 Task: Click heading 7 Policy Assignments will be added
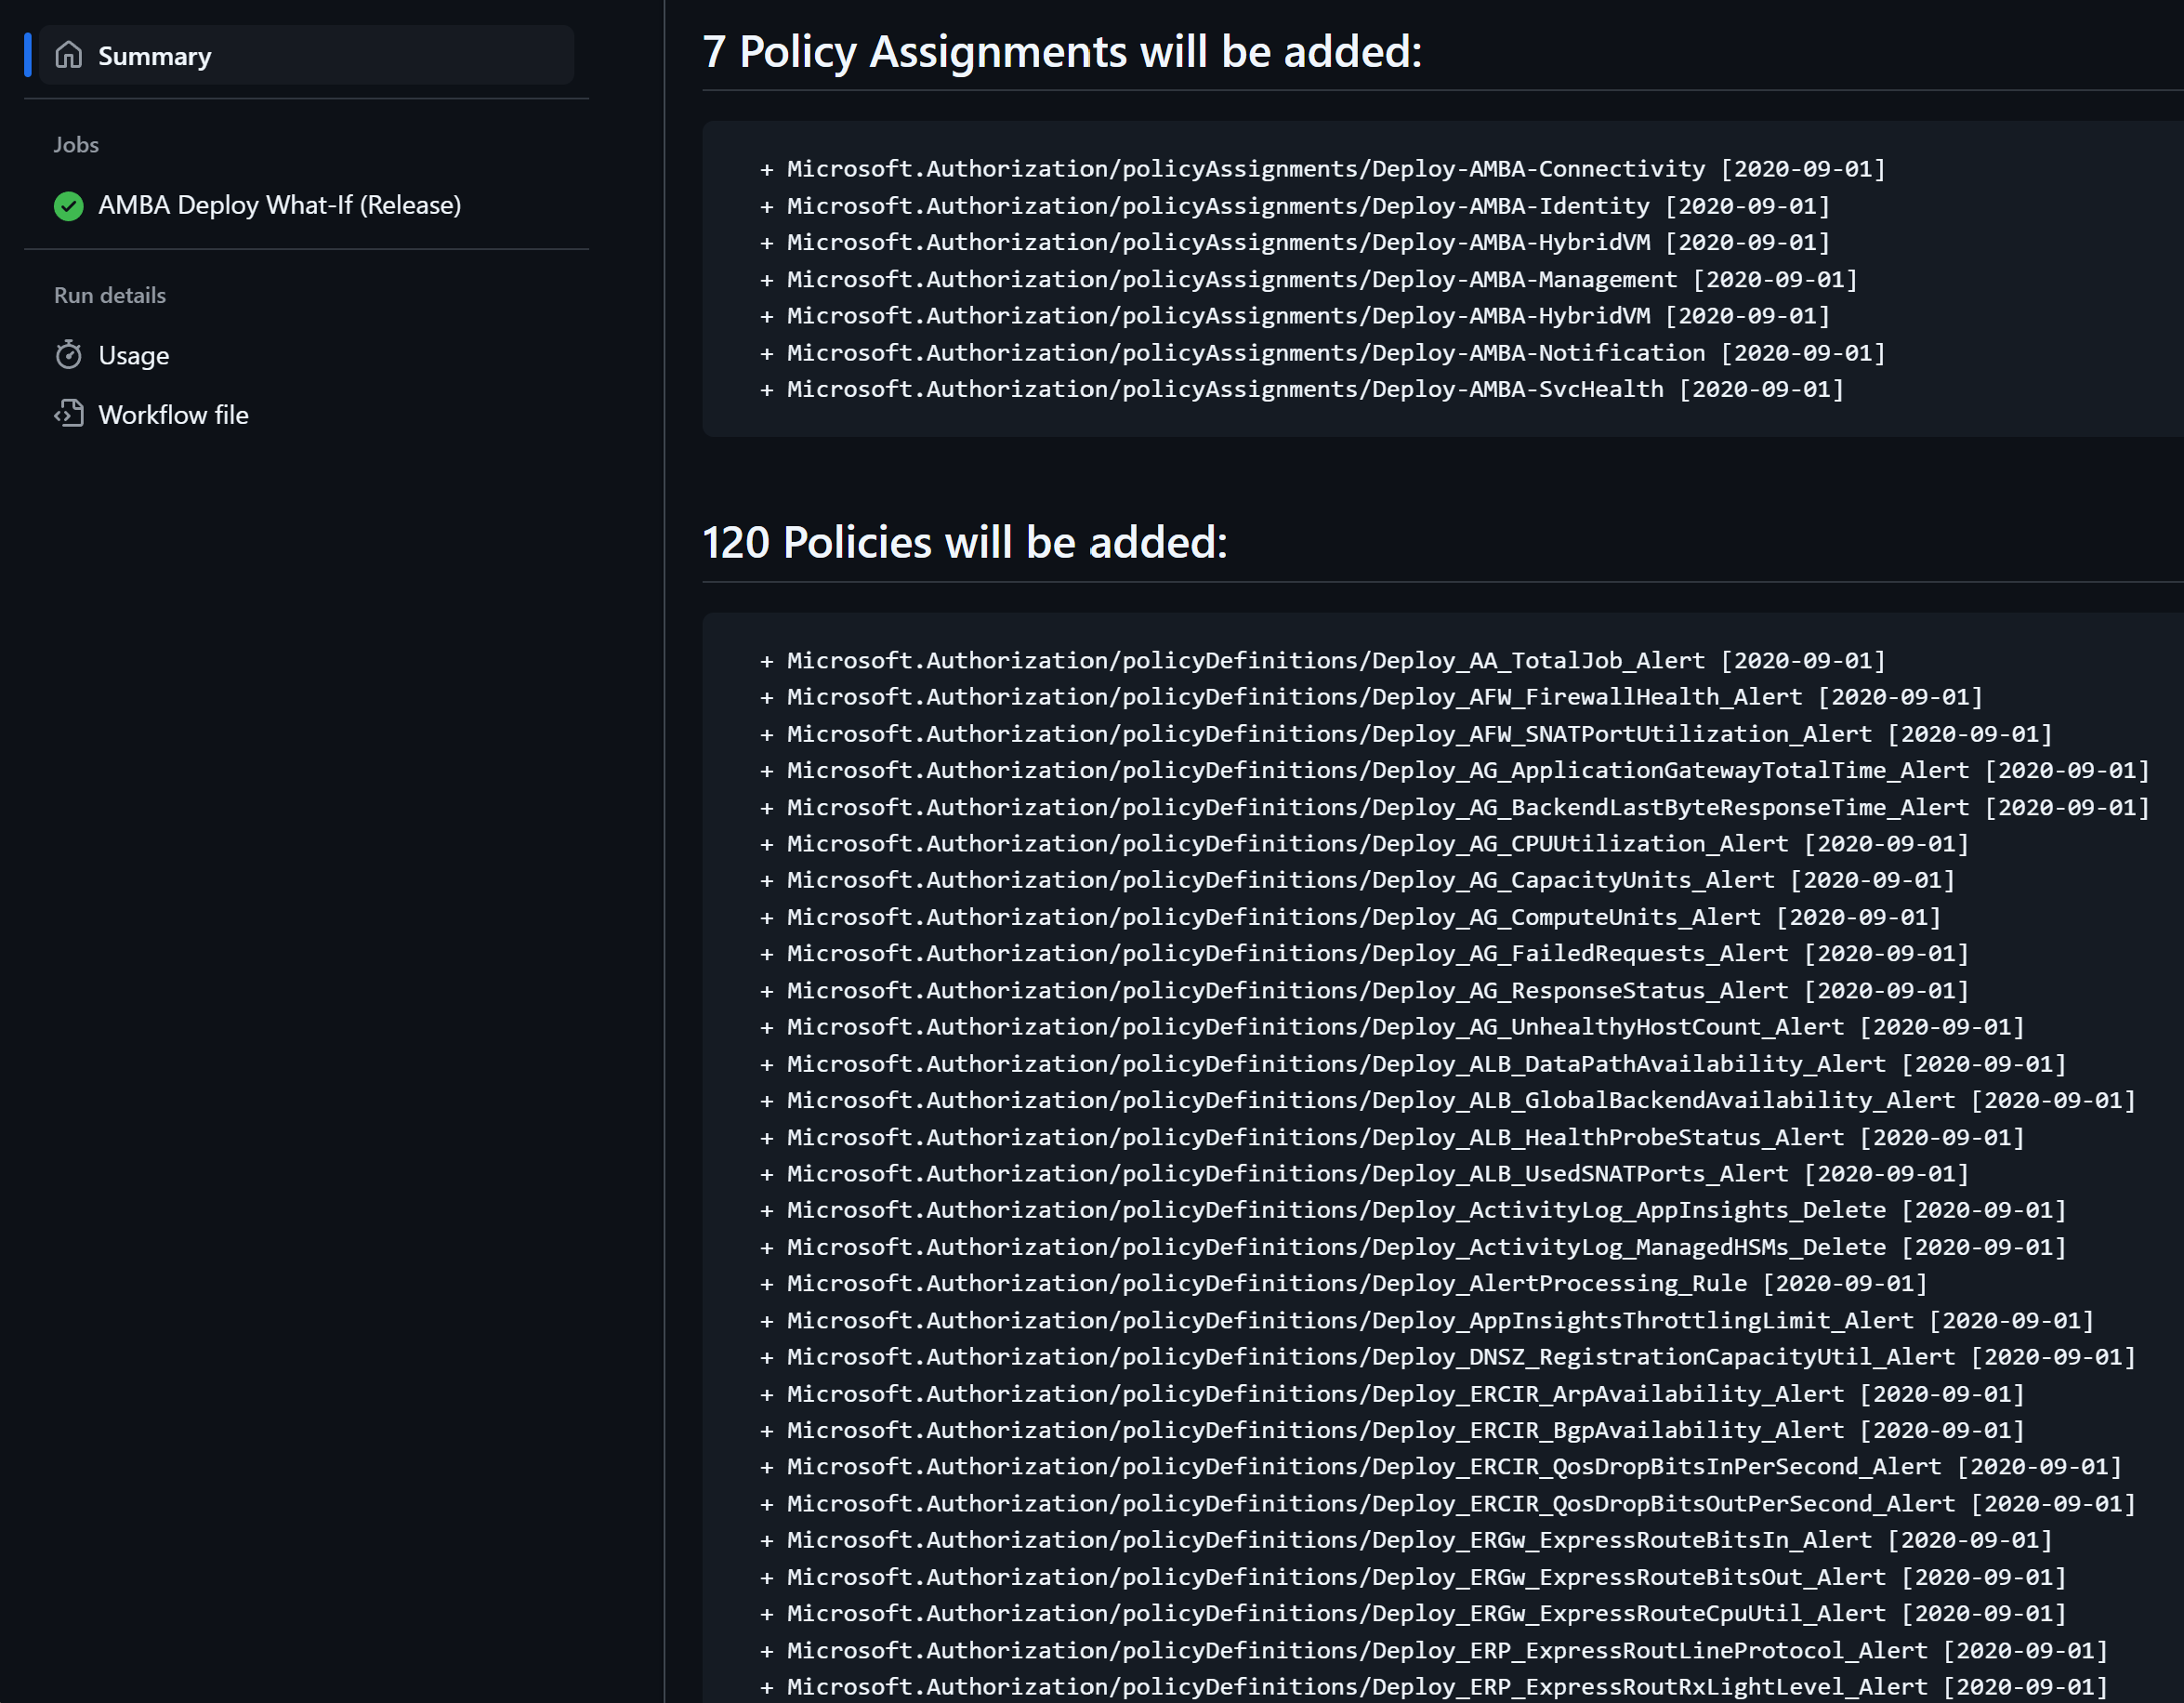1062,52
